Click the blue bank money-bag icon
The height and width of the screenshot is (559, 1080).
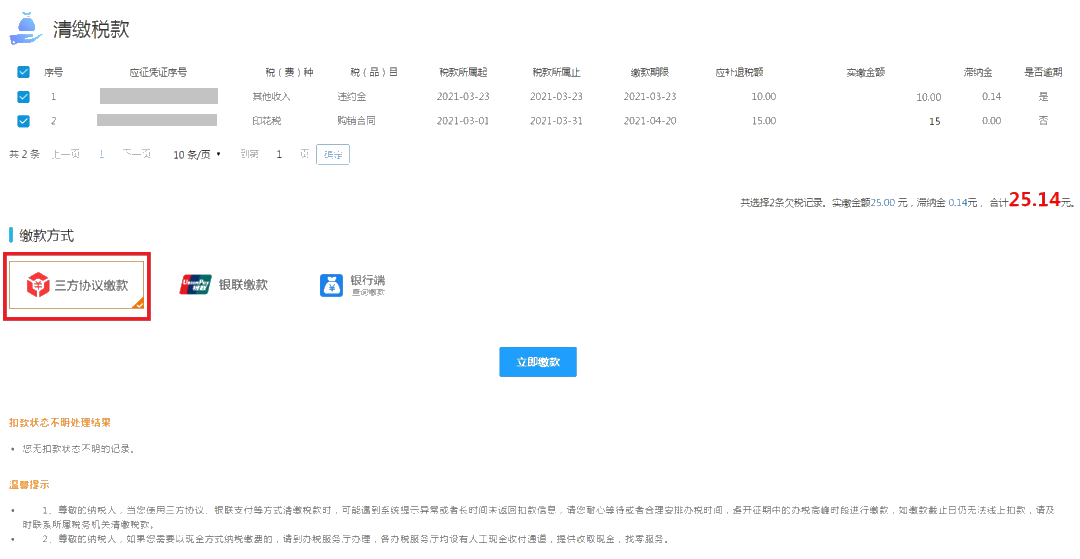point(331,285)
